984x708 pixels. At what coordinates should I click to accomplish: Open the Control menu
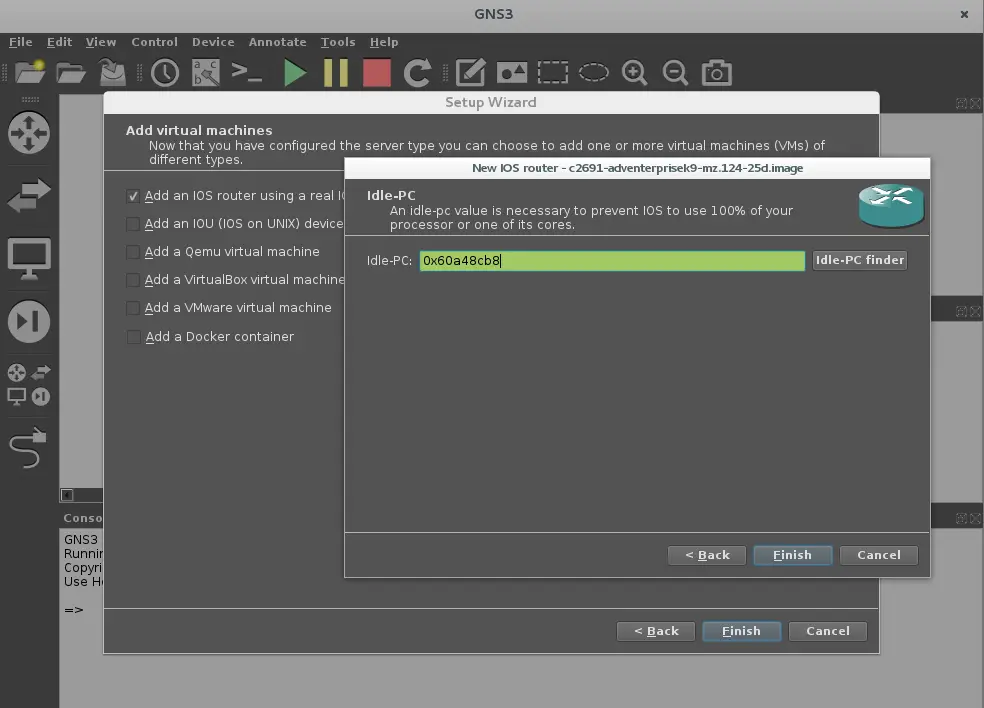click(154, 42)
